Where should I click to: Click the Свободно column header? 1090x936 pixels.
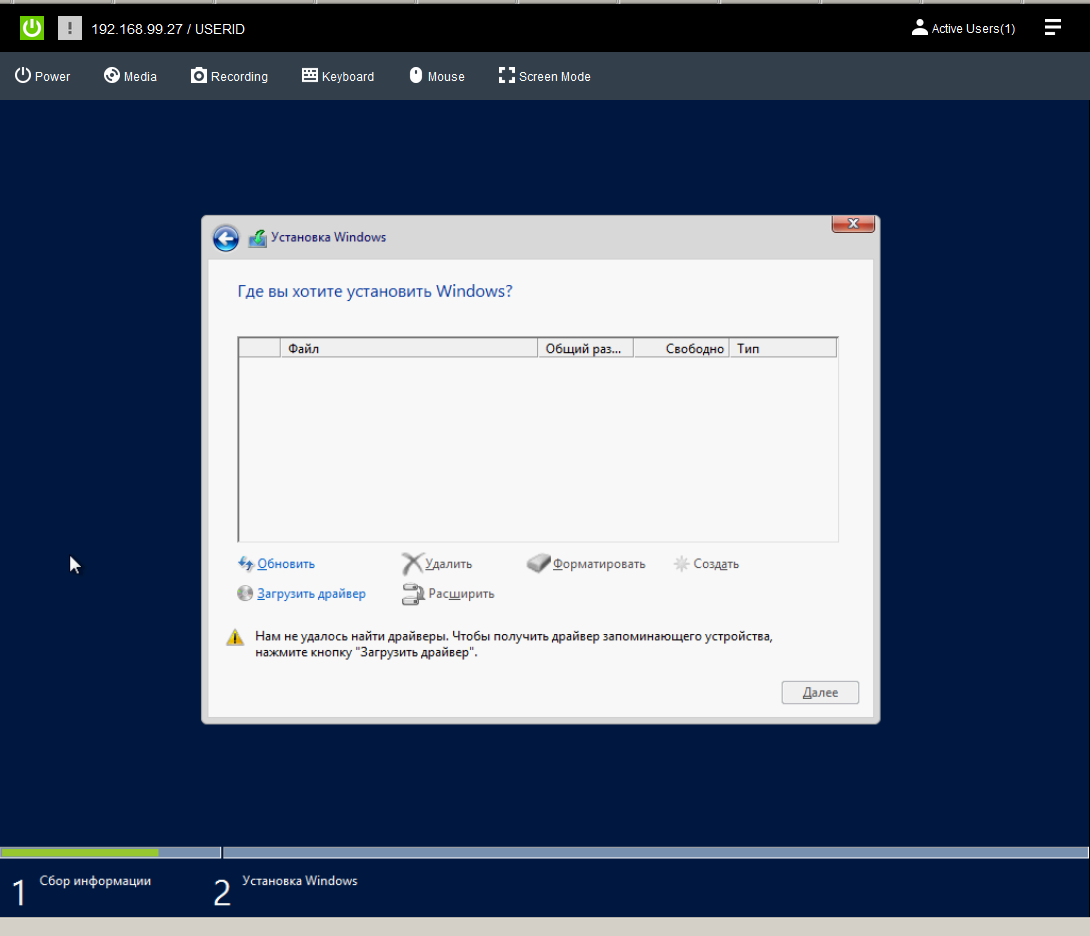[694, 348]
